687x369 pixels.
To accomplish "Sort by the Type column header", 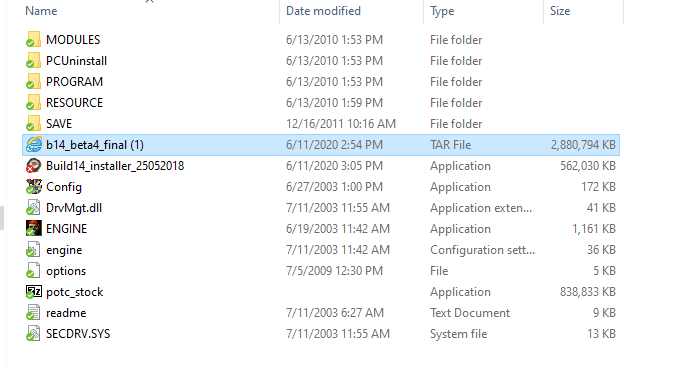I will click(x=442, y=11).
